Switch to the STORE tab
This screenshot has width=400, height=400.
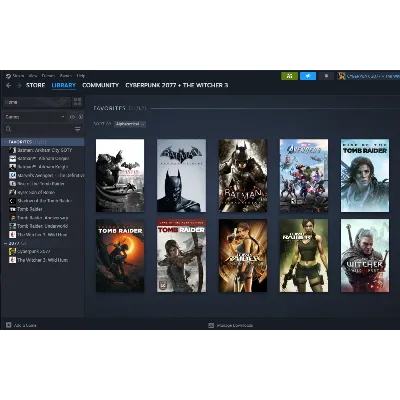click(x=36, y=85)
